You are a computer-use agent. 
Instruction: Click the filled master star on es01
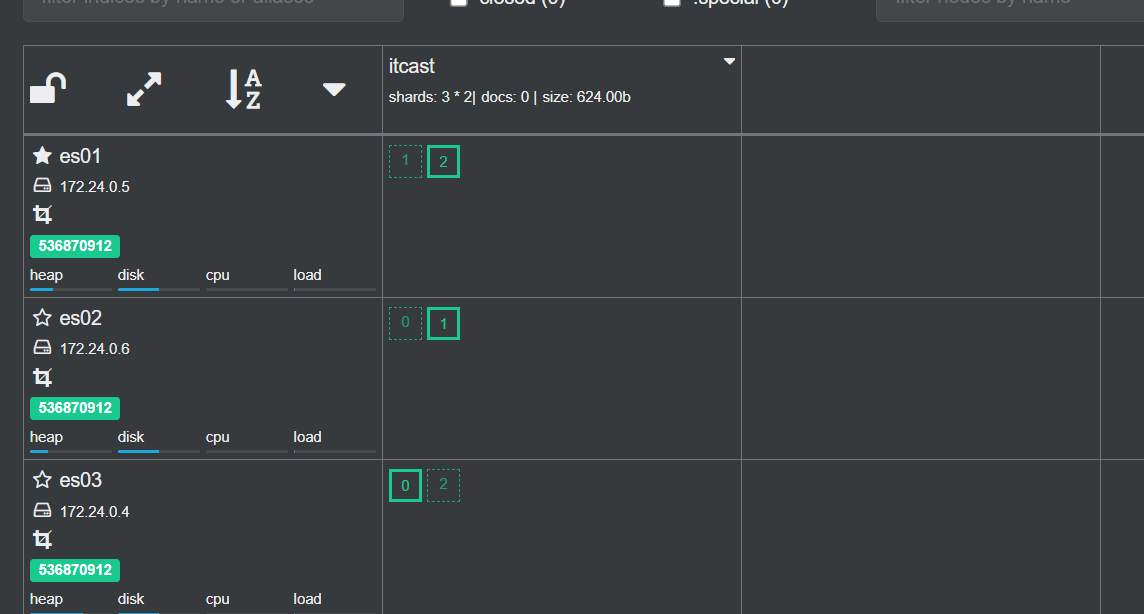(x=42, y=156)
